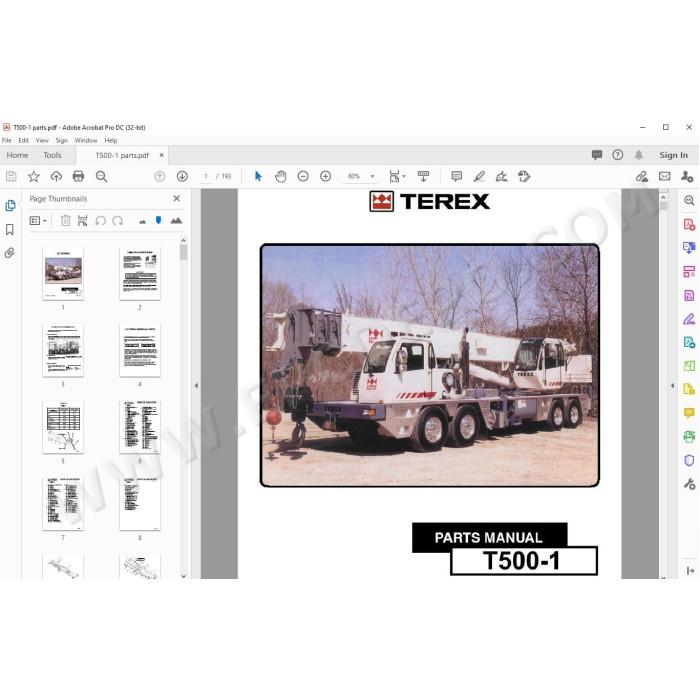This screenshot has width=700, height=700.
Task: Share with others person icon
Action: point(687,176)
